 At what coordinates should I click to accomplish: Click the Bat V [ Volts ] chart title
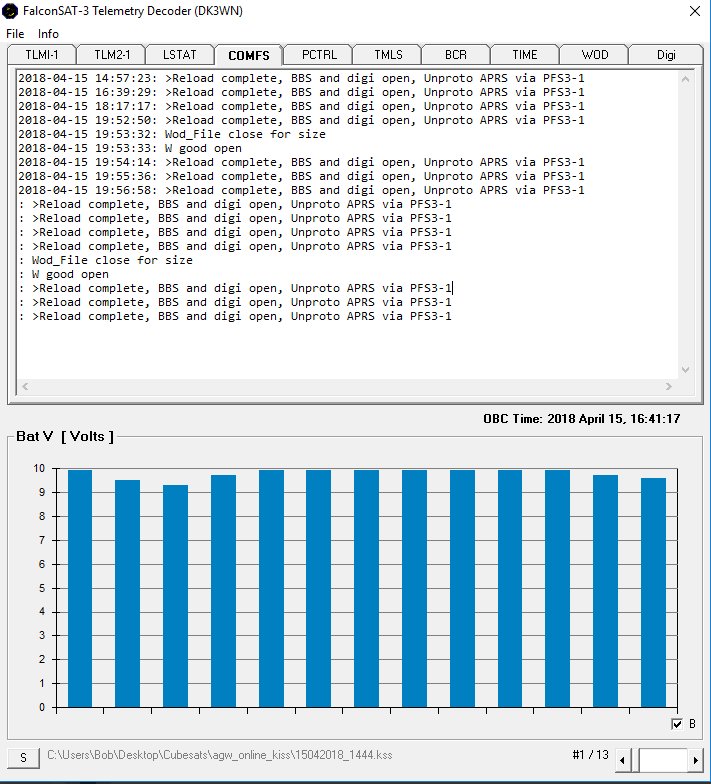(65, 436)
